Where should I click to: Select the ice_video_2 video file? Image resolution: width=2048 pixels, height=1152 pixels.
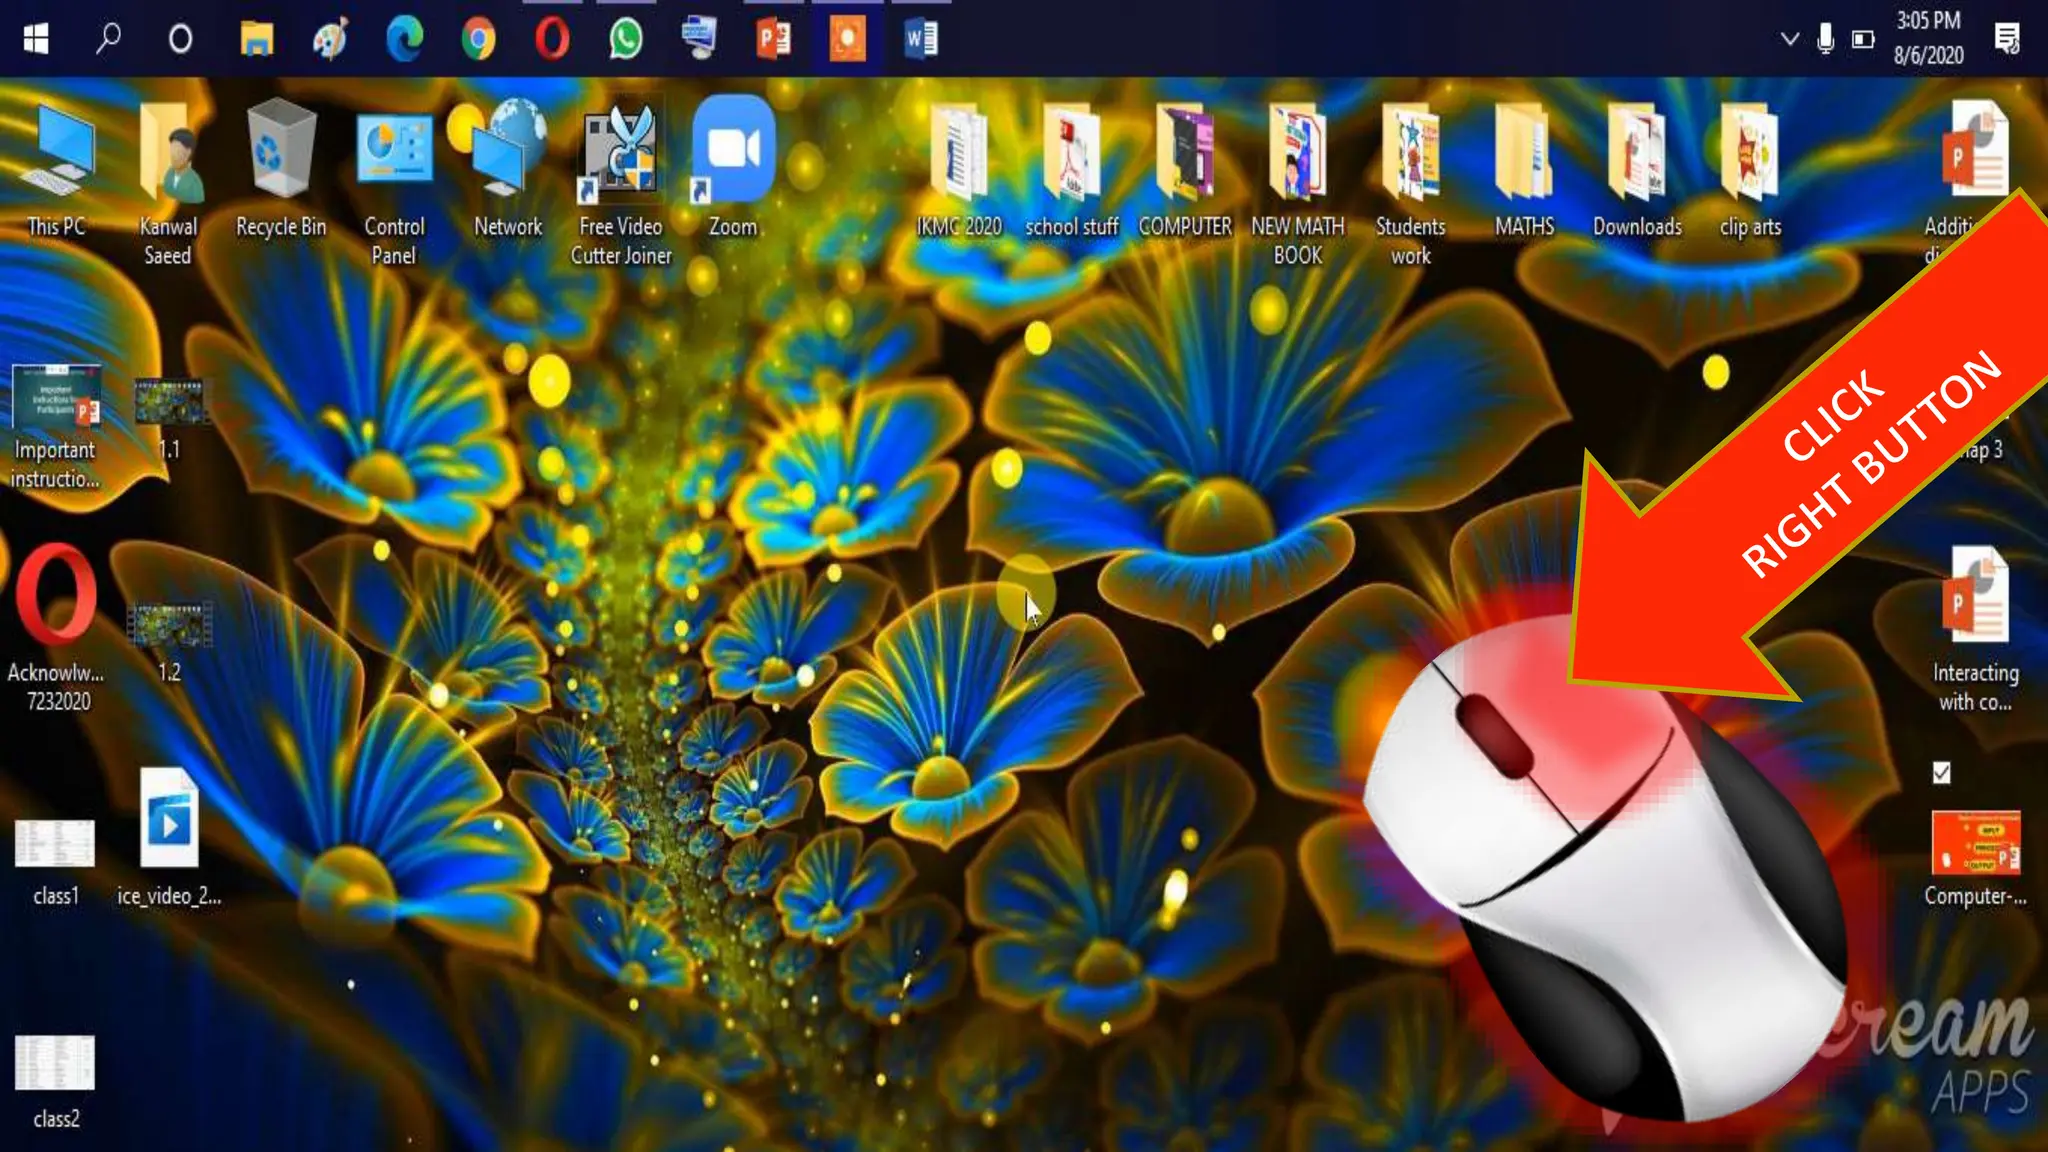click(x=169, y=820)
